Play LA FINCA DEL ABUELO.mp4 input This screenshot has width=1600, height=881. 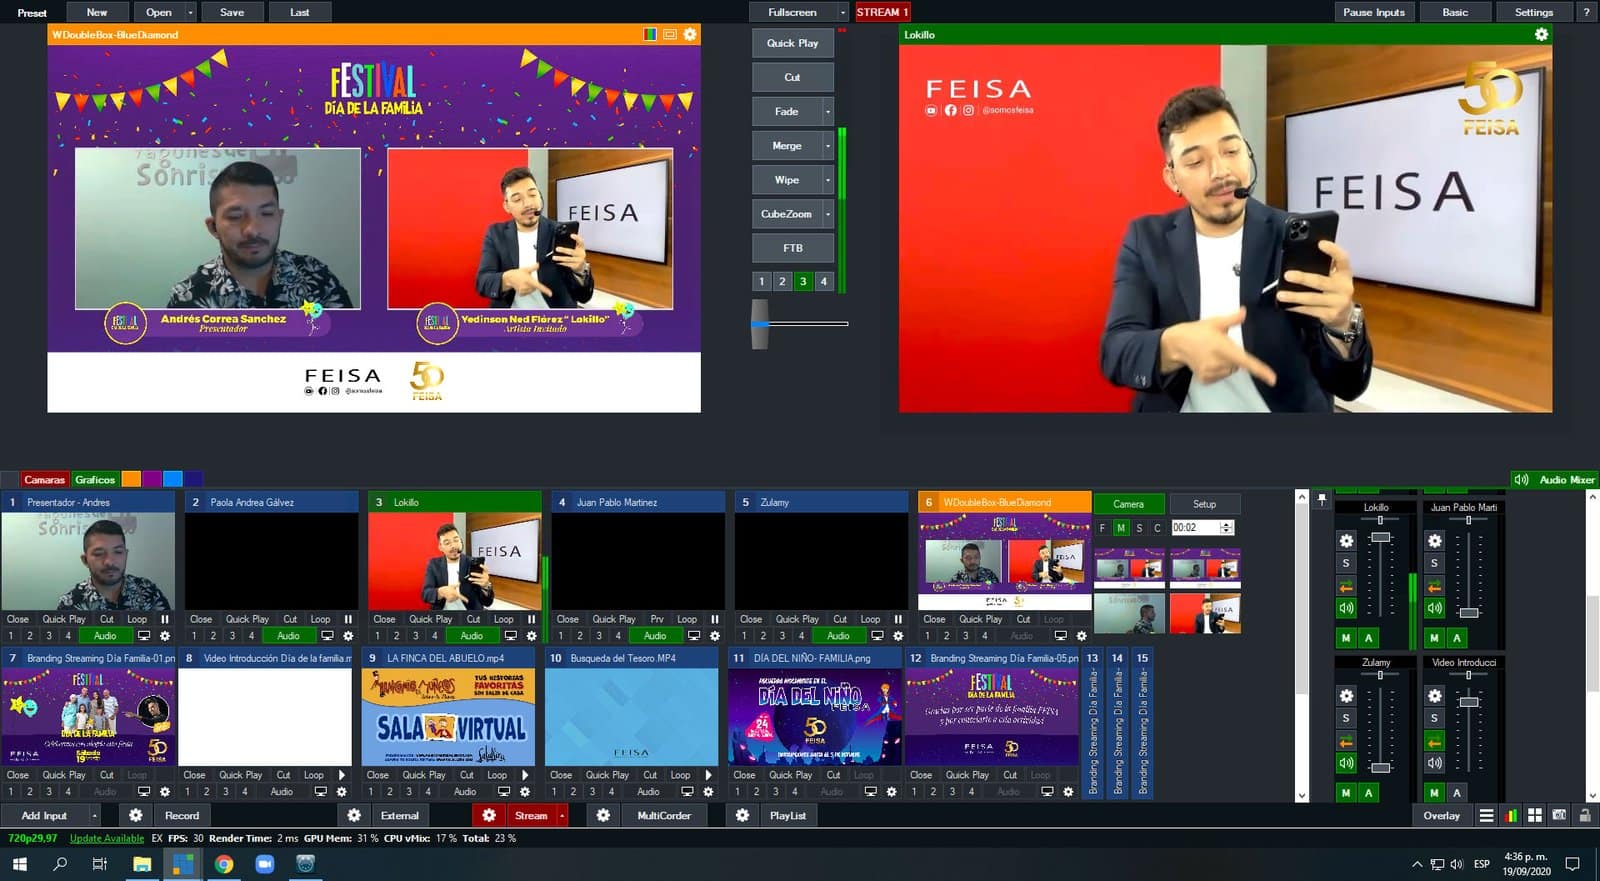click(525, 775)
